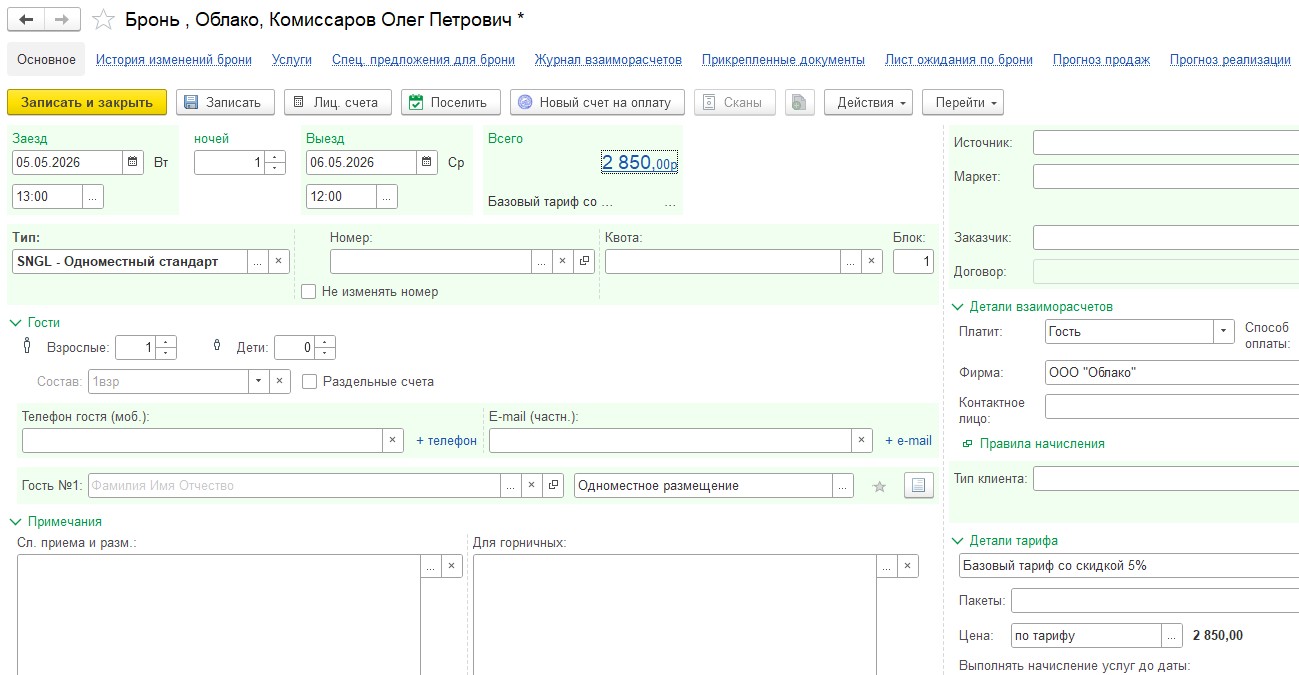Image resolution: width=1299 pixels, height=675 pixels.
Task: Go back with the left arrow button
Action: 26,20
